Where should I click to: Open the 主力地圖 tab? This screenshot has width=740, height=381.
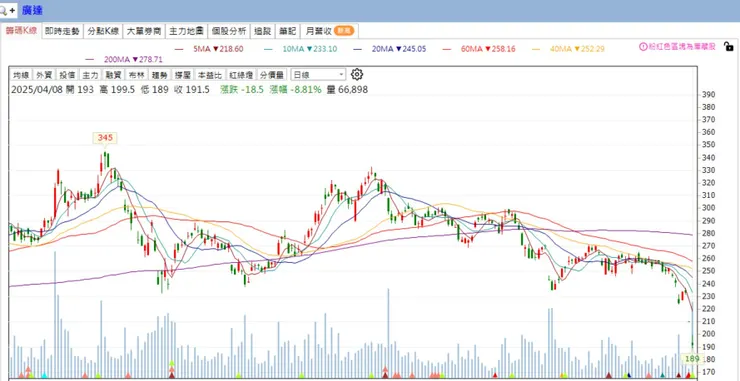tap(186, 31)
